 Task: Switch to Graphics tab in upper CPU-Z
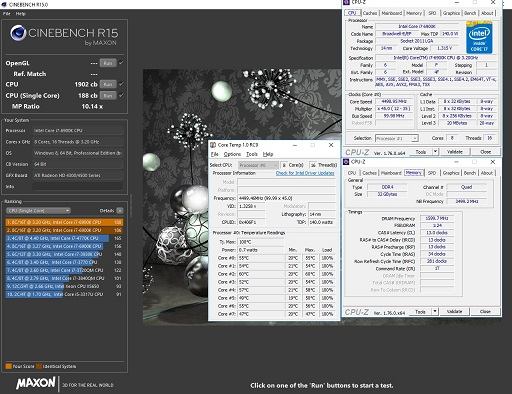pos(451,13)
